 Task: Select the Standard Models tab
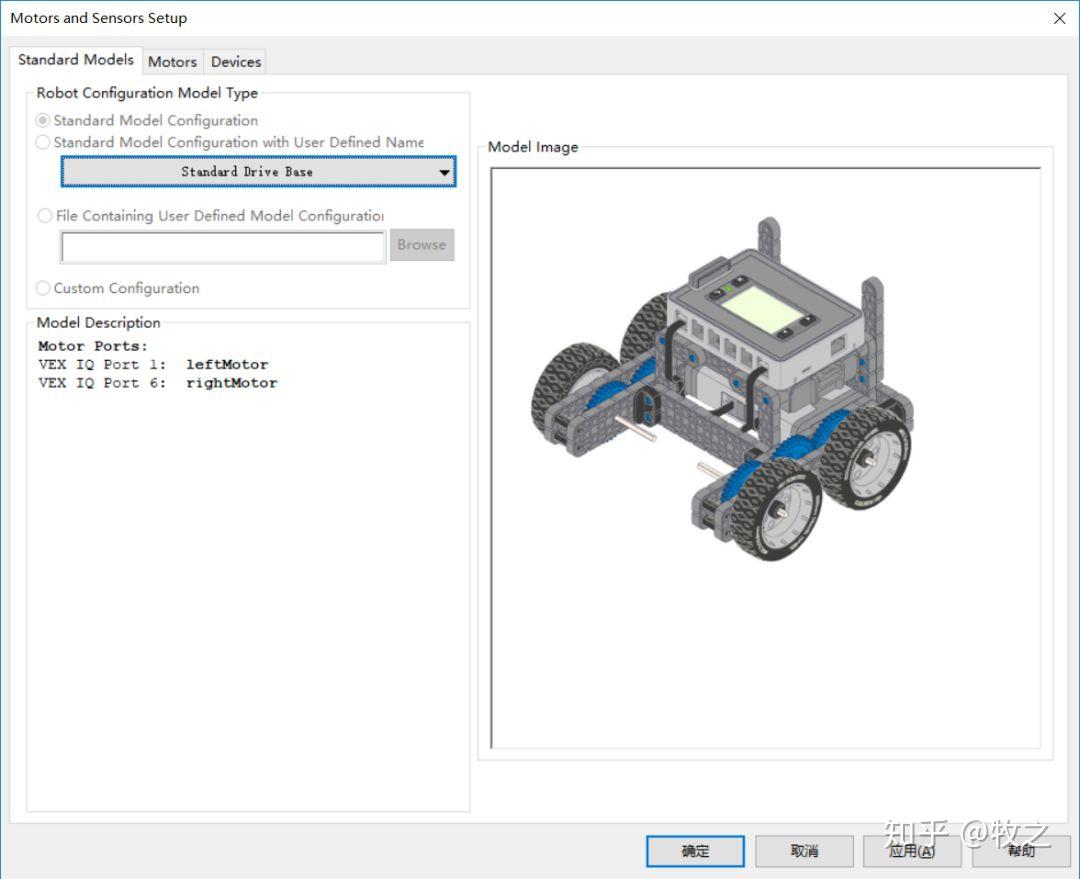(x=76, y=60)
